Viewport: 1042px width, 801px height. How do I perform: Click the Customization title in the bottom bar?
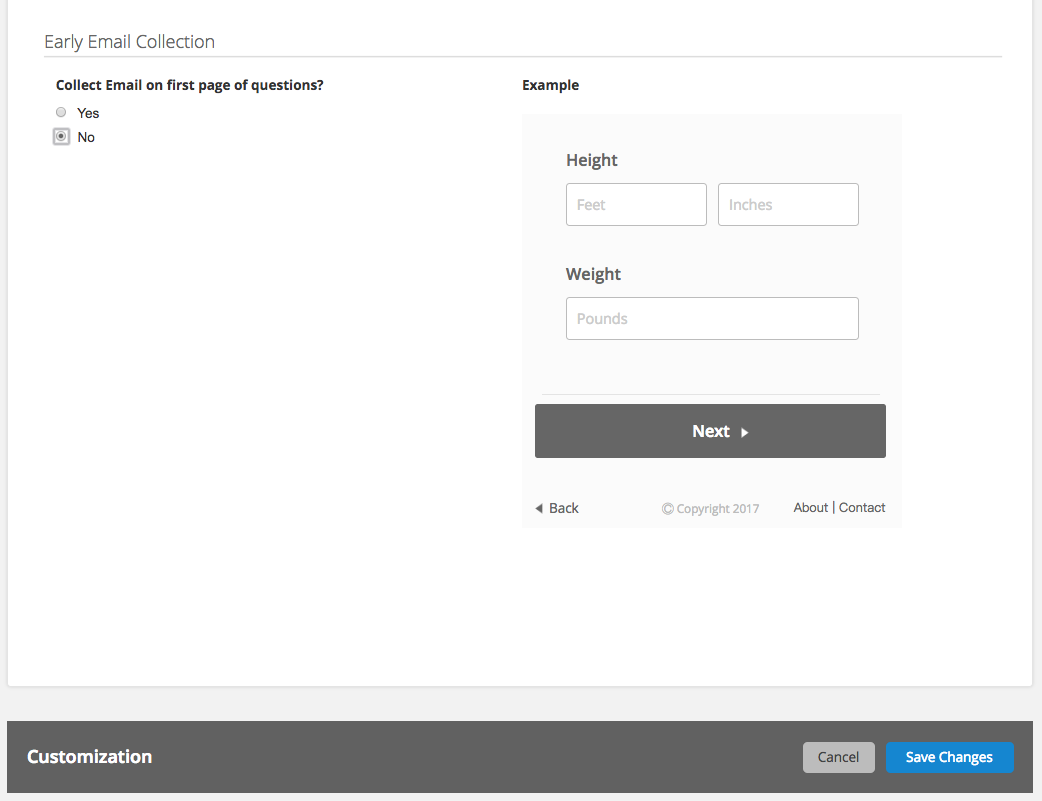pyautogui.click(x=90, y=756)
